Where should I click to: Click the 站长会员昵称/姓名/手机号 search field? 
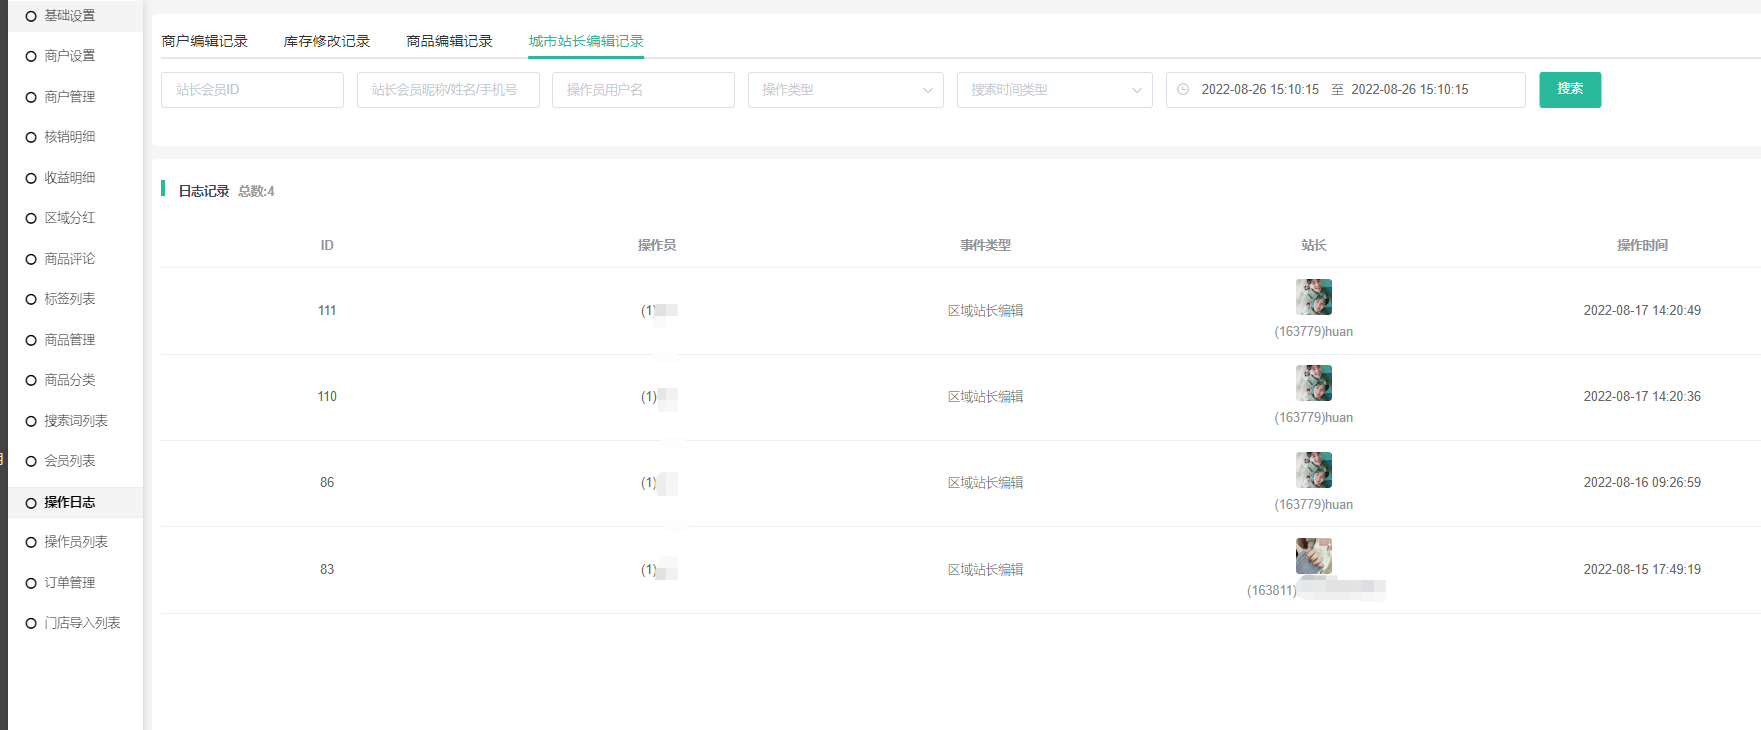[448, 90]
